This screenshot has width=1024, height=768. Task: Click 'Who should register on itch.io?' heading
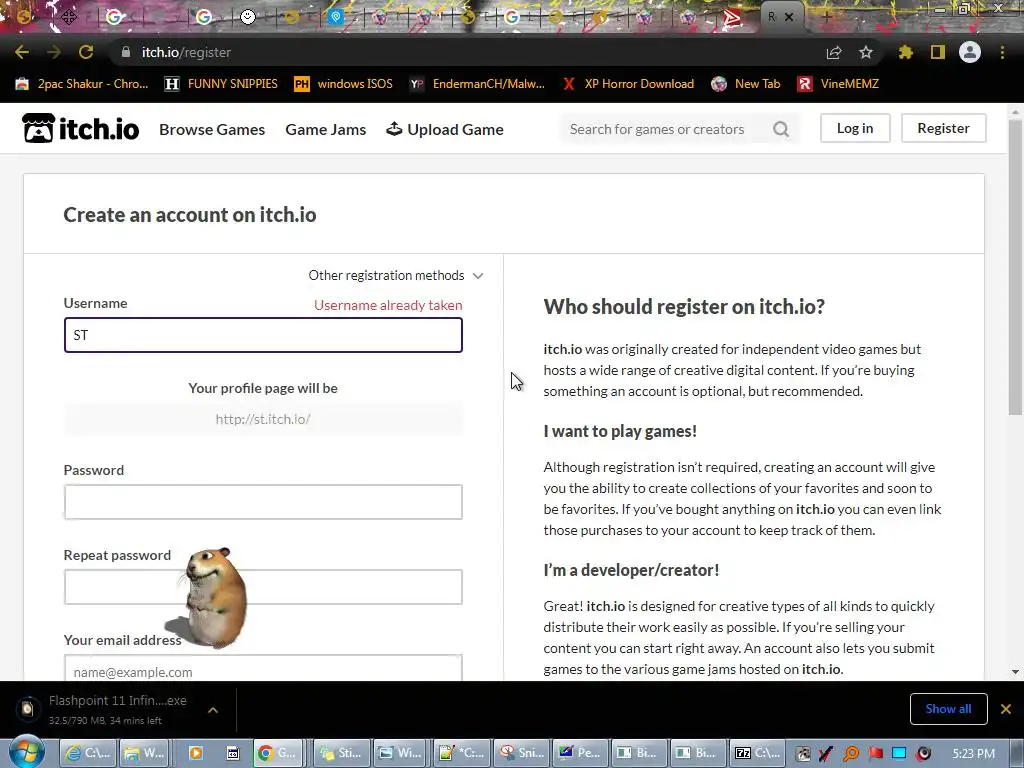(x=684, y=306)
